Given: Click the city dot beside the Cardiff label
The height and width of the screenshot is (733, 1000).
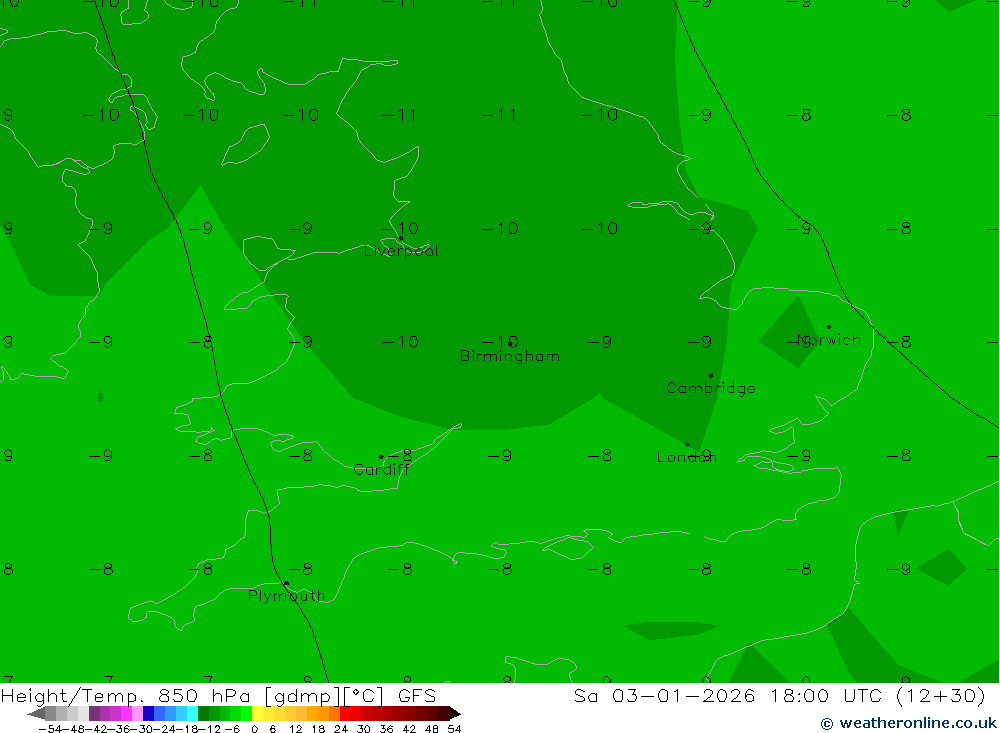Looking at the screenshot, I should pyautogui.click(x=381, y=457).
